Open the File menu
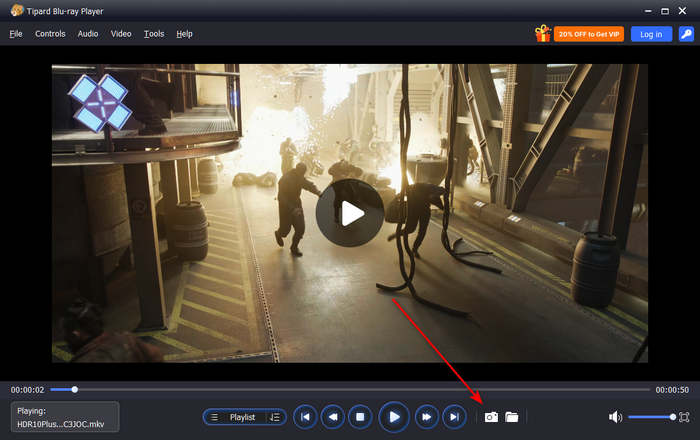The height and width of the screenshot is (440, 700). (16, 34)
